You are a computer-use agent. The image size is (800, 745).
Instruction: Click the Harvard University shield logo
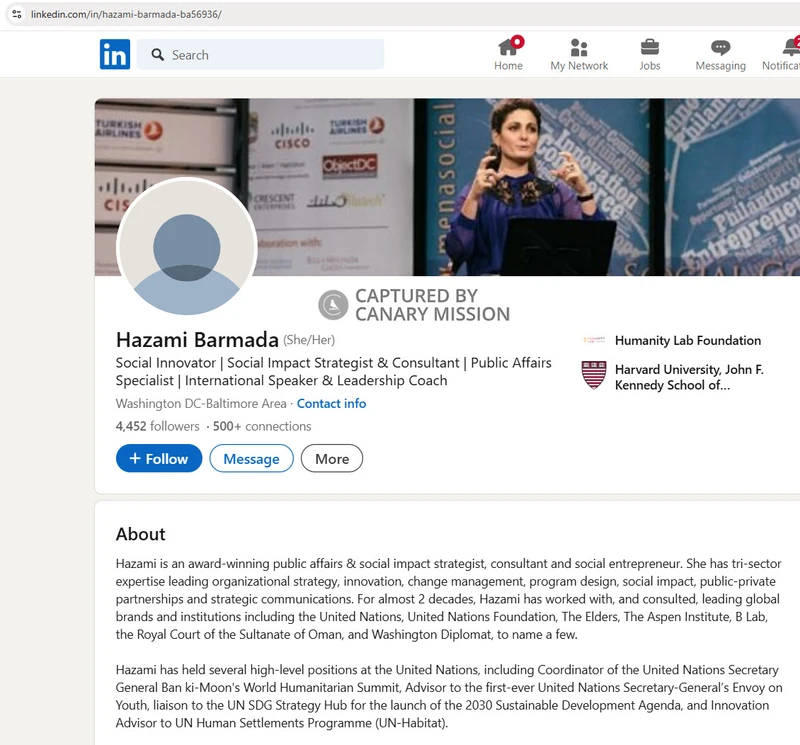pyautogui.click(x=594, y=375)
